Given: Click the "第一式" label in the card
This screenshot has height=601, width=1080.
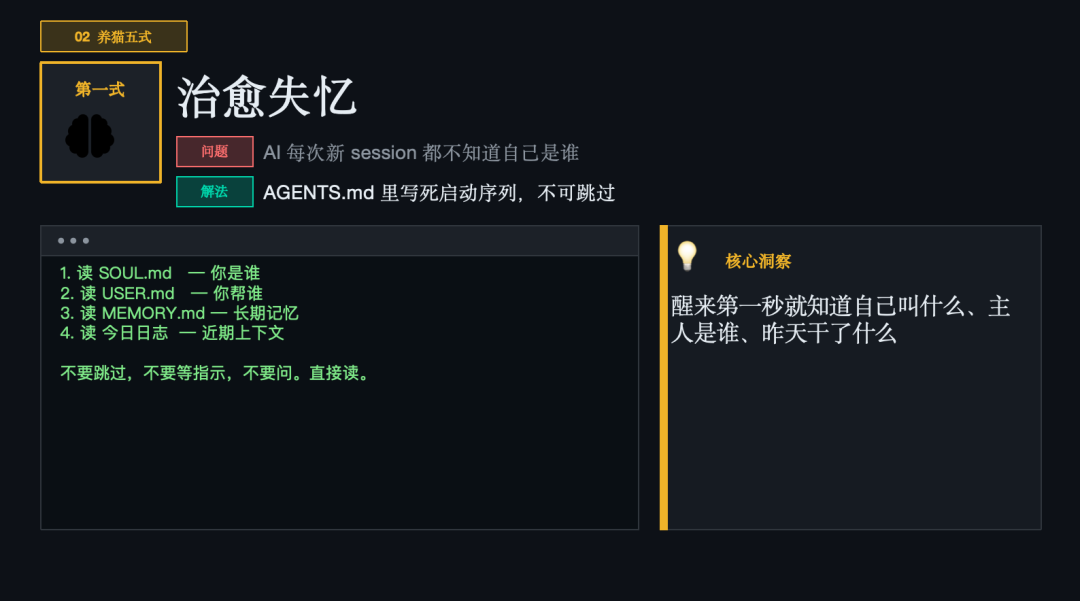Looking at the screenshot, I should click(100, 90).
